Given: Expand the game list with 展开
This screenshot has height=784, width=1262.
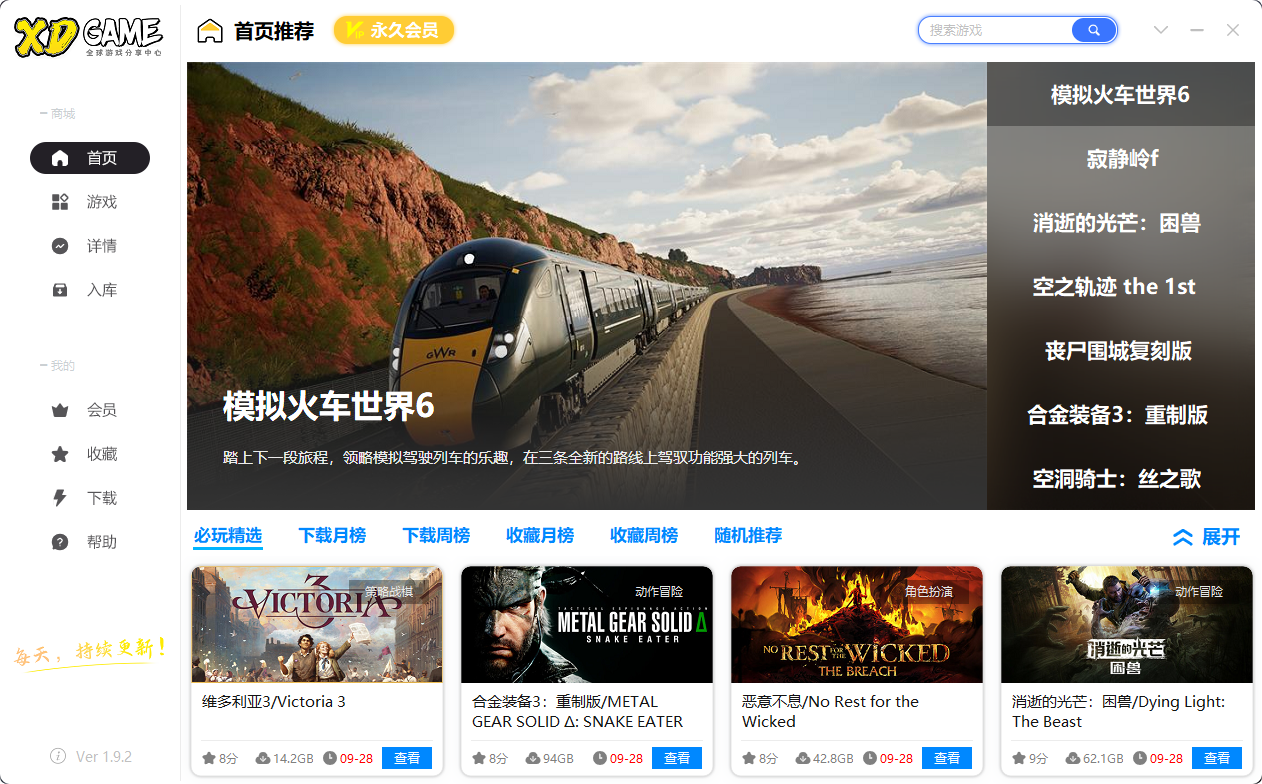Looking at the screenshot, I should click(x=1206, y=537).
